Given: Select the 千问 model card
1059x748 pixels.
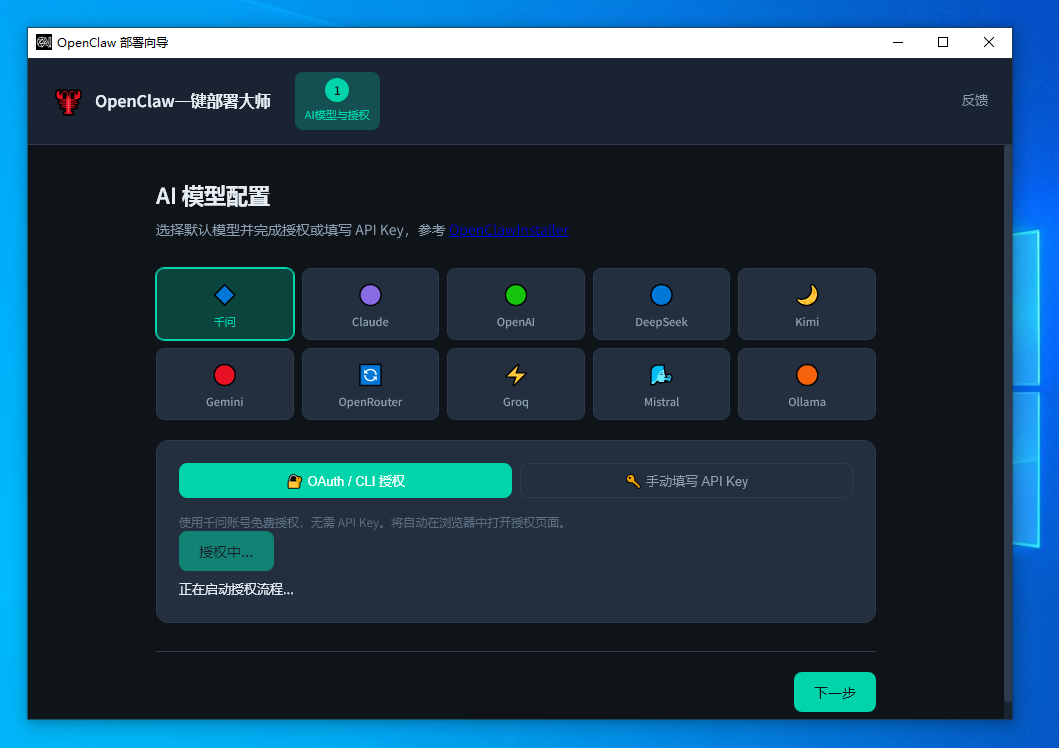Looking at the screenshot, I should tap(225, 304).
